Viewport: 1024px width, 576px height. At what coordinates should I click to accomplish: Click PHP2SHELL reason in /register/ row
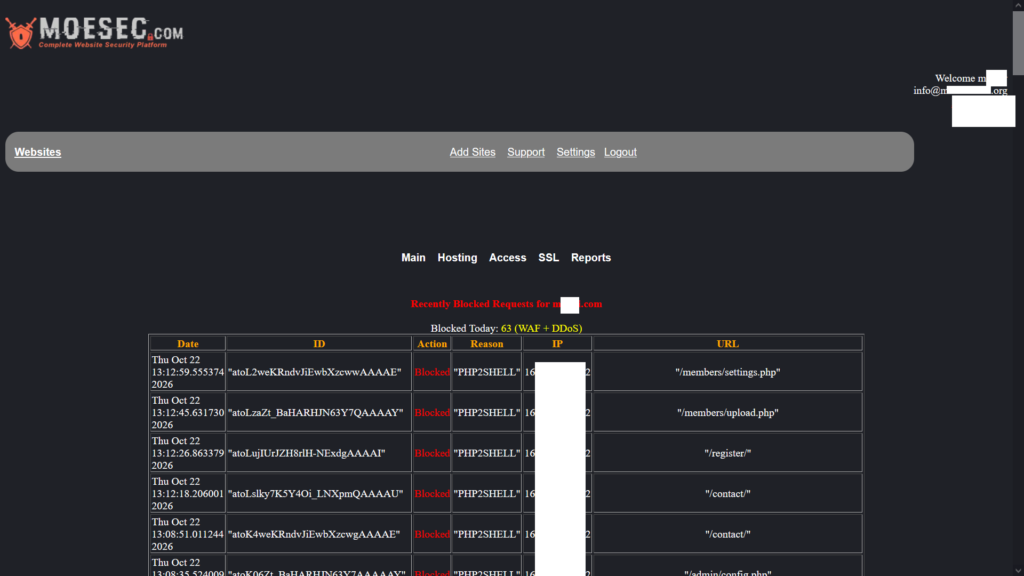click(487, 453)
